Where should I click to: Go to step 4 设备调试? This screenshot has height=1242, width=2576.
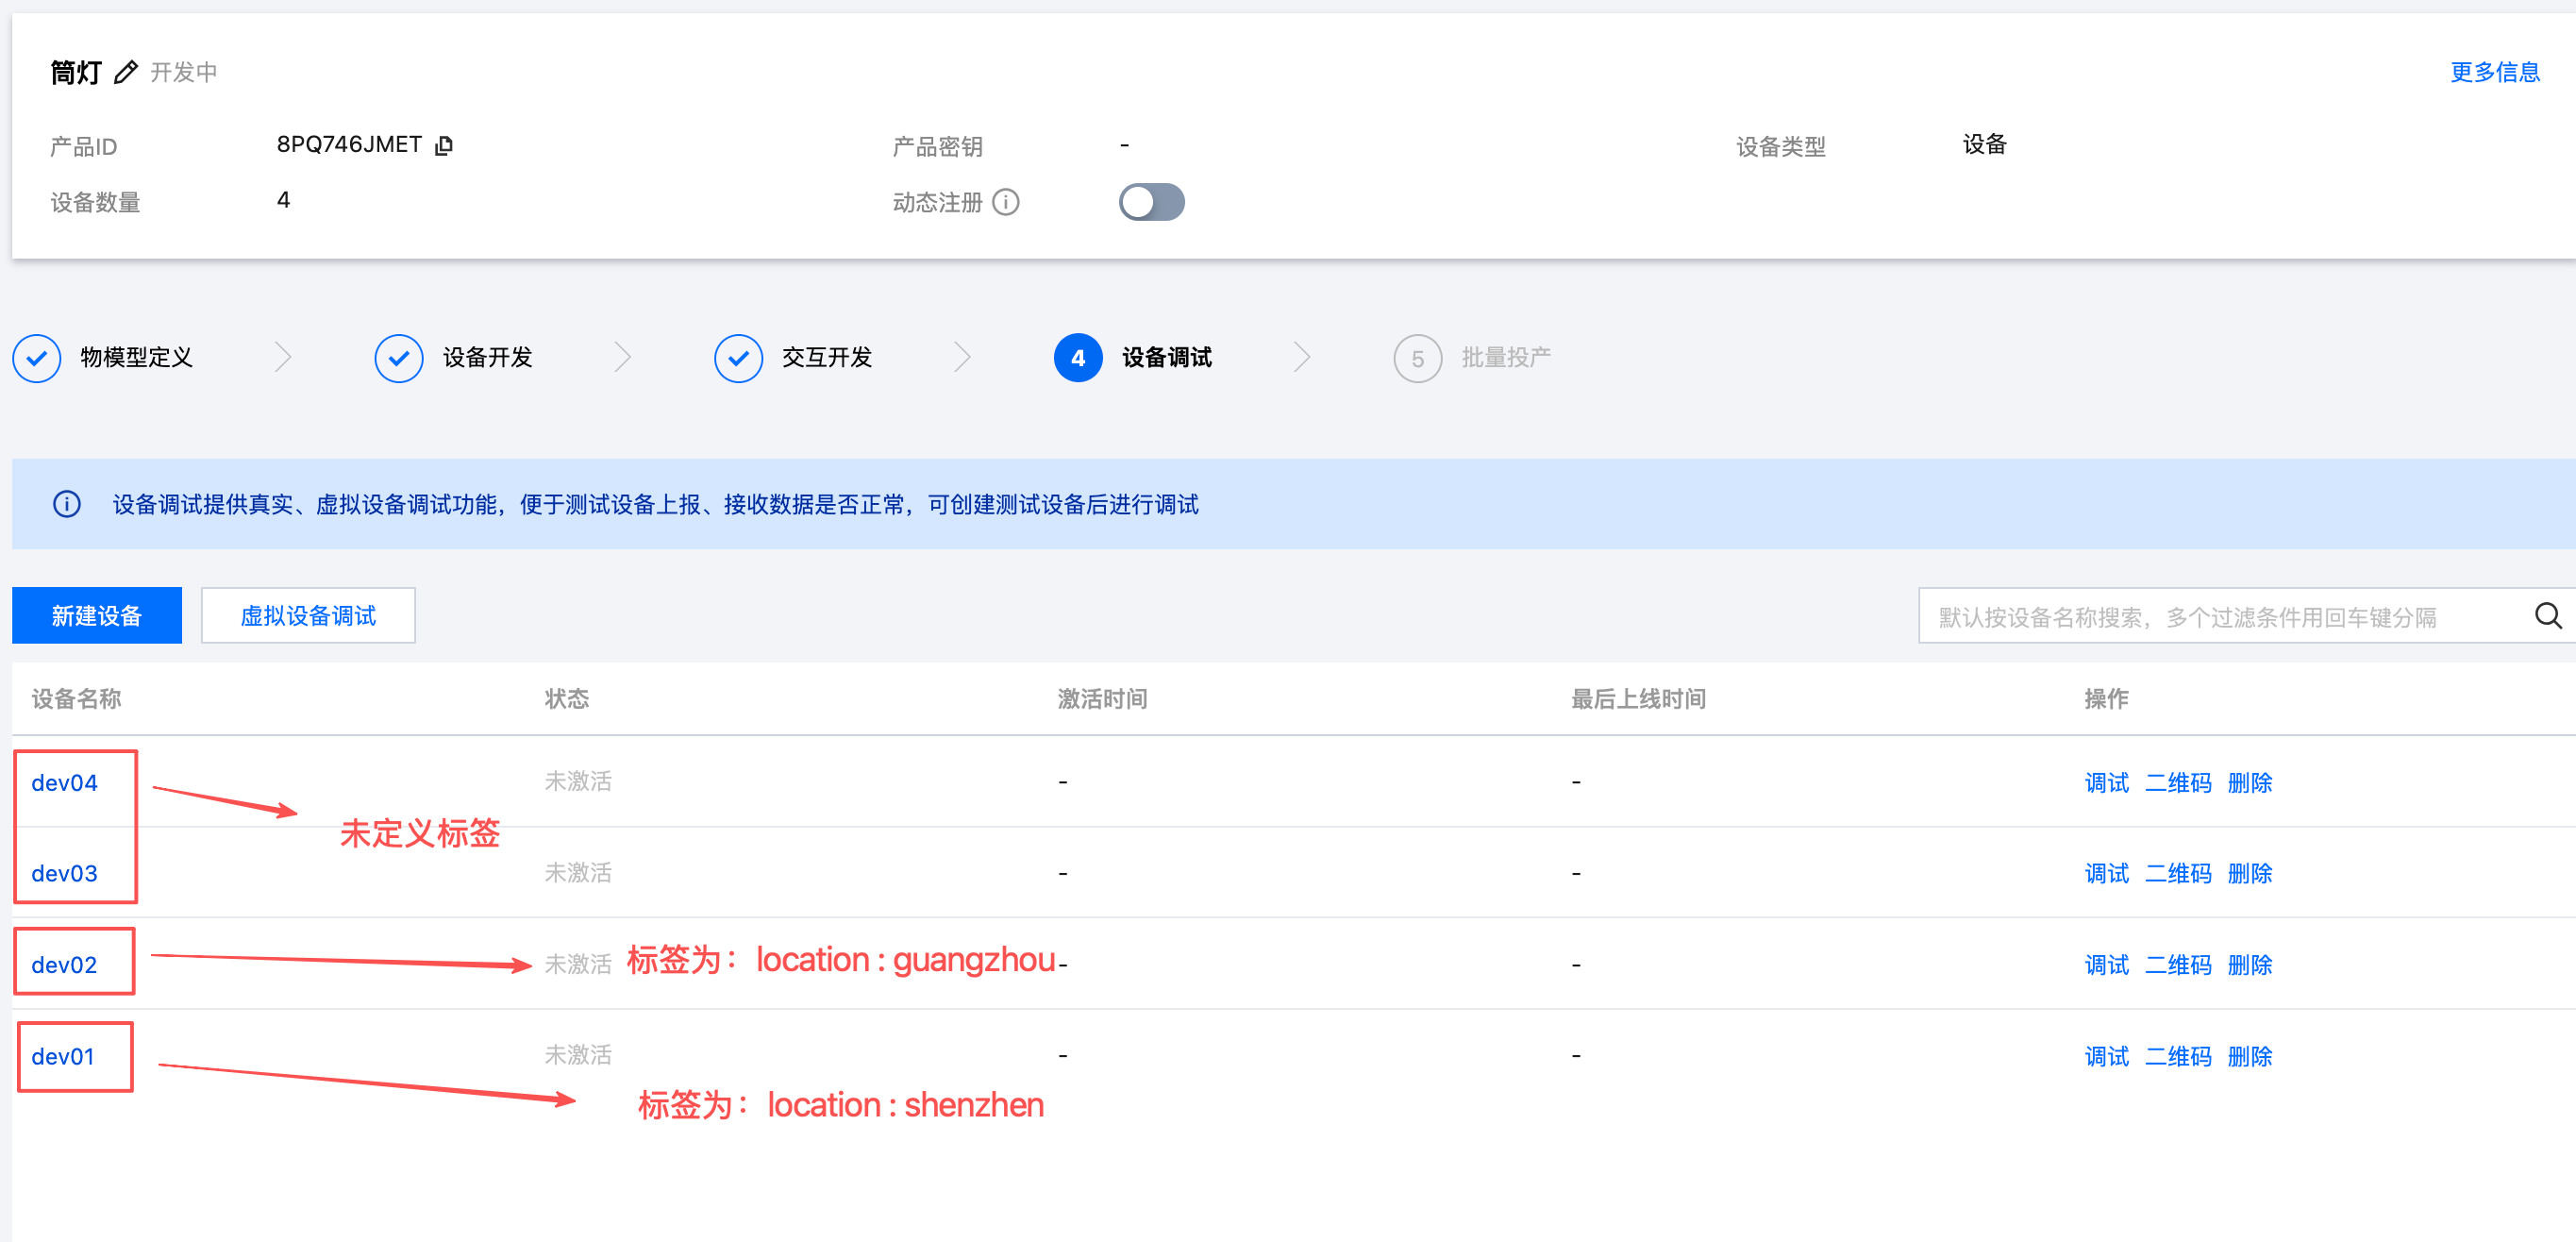[x=1078, y=358]
